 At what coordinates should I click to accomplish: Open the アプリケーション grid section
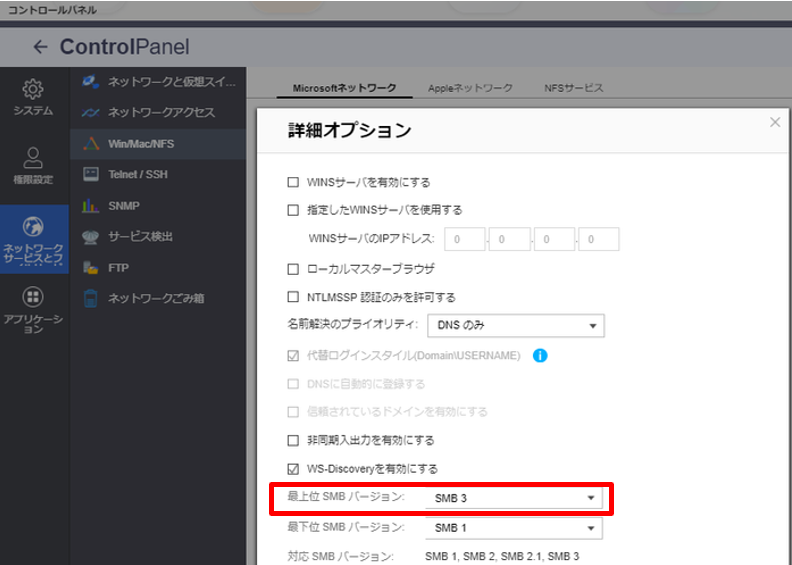click(x=33, y=308)
